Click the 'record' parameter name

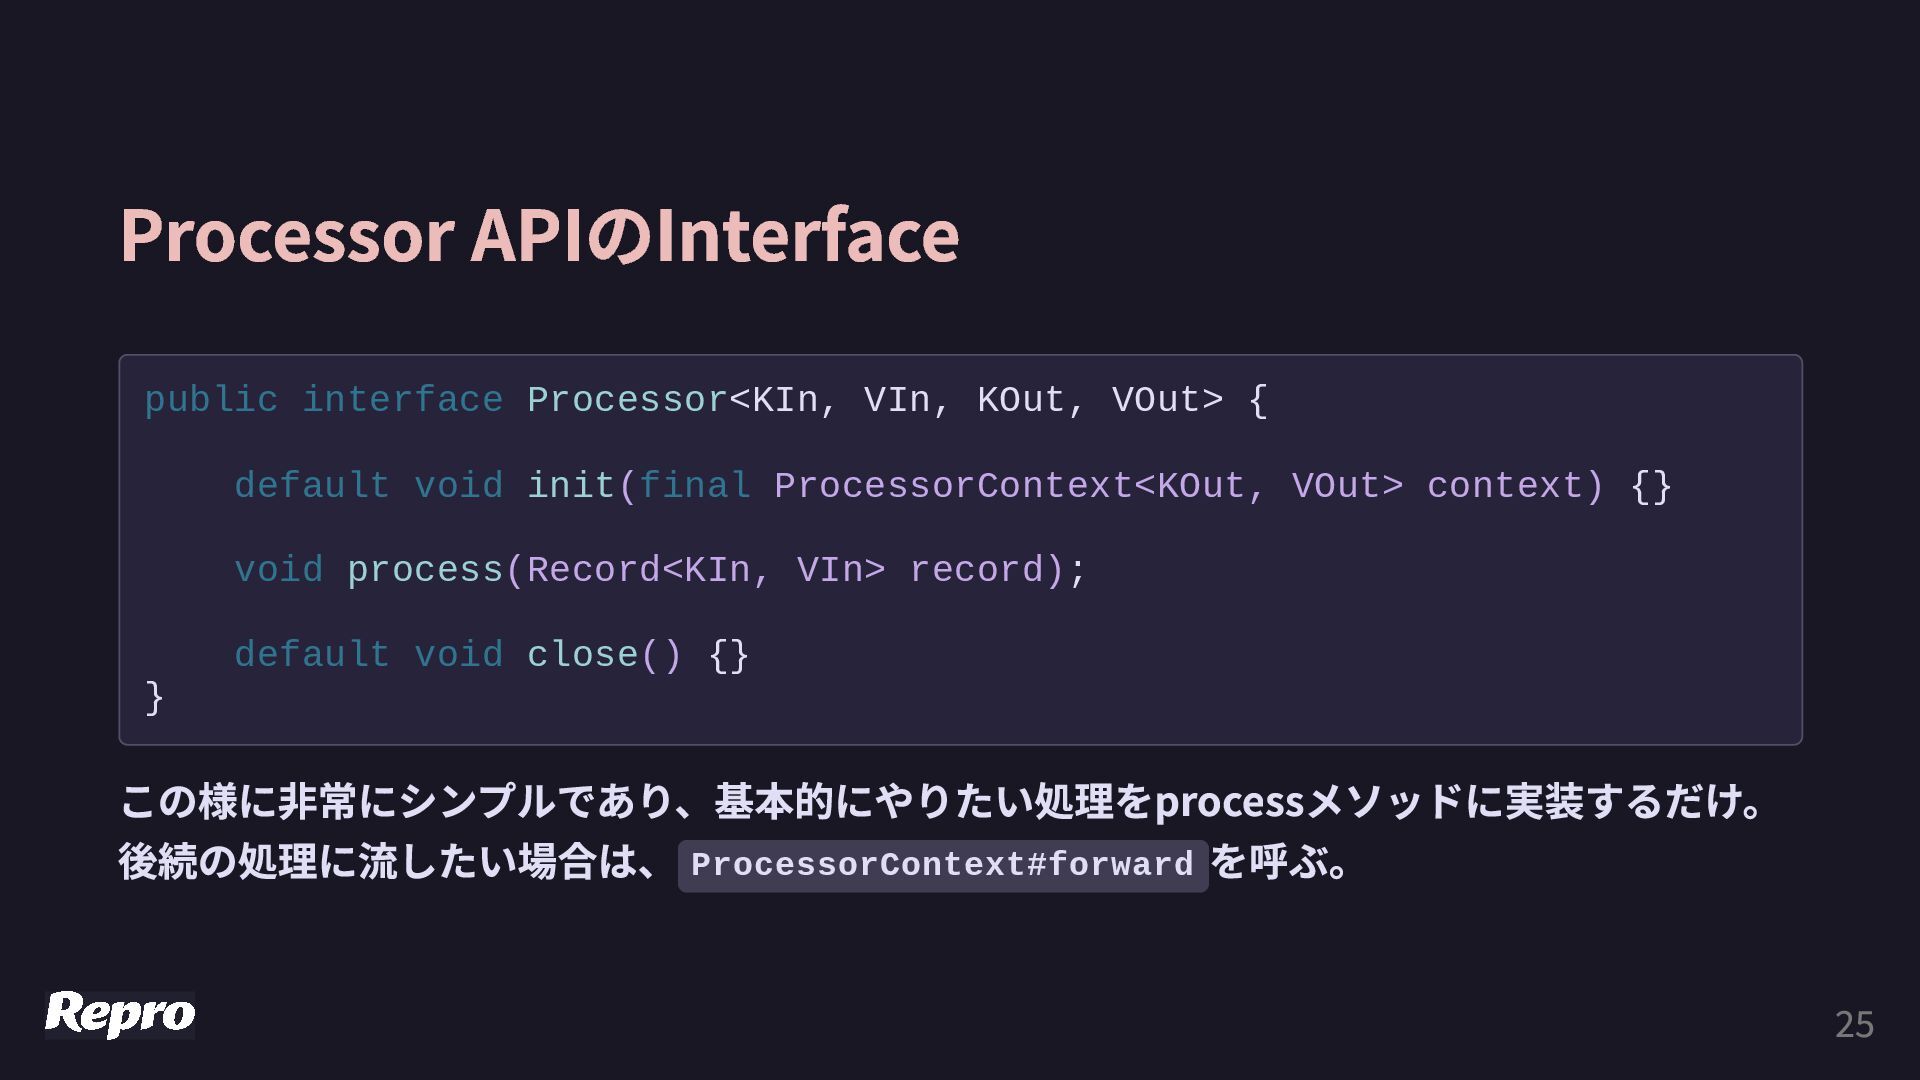(976, 571)
